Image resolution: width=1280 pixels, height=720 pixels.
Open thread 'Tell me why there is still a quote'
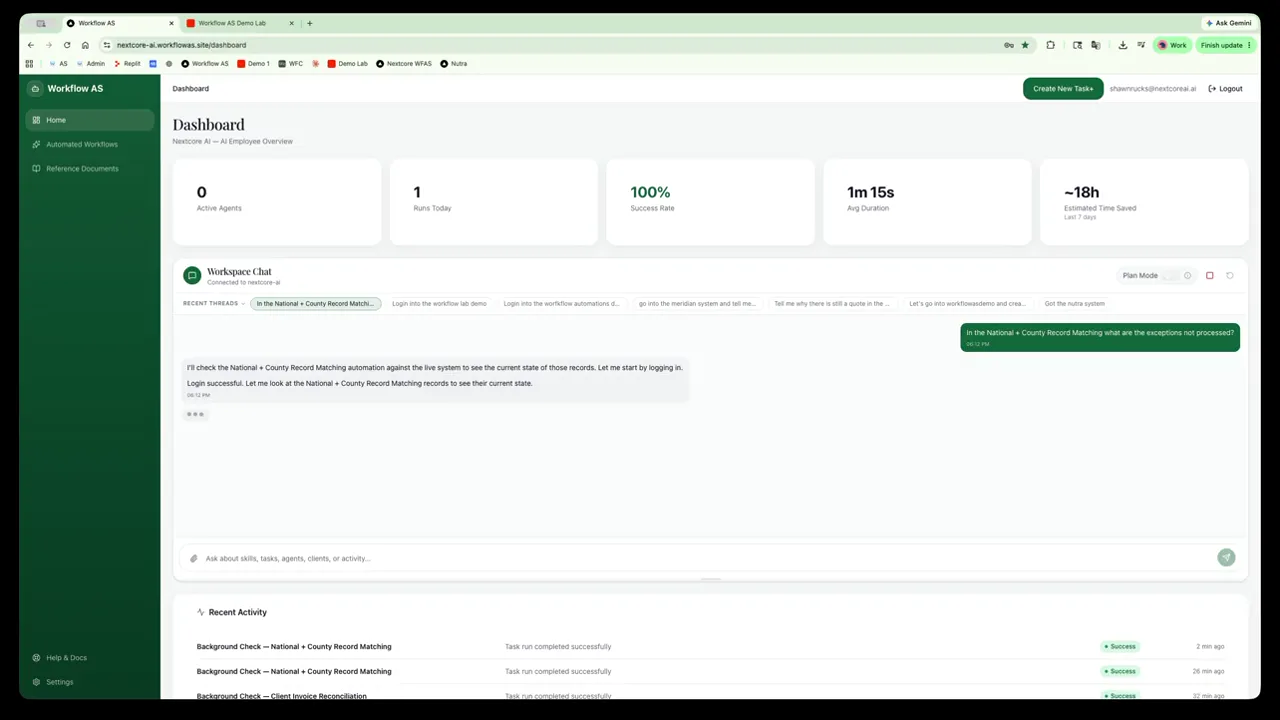coord(831,303)
